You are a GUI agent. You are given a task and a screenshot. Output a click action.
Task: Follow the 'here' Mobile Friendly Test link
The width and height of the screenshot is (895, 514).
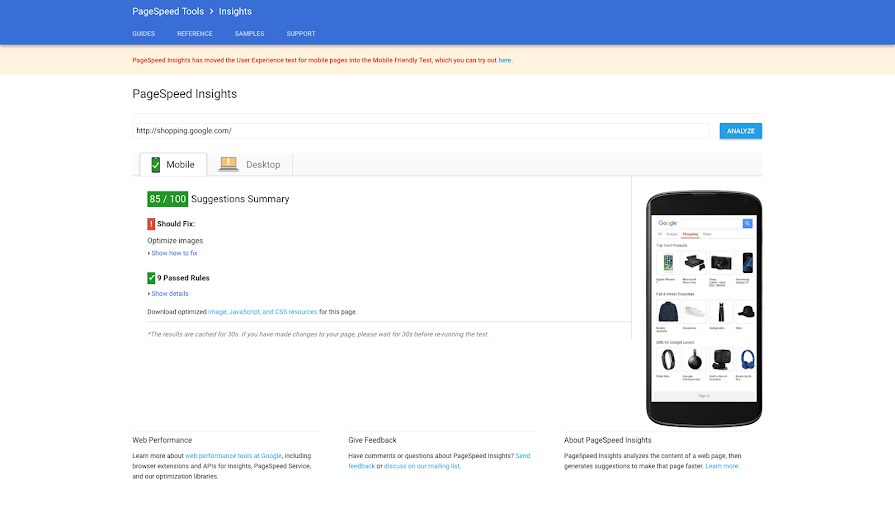(x=505, y=60)
